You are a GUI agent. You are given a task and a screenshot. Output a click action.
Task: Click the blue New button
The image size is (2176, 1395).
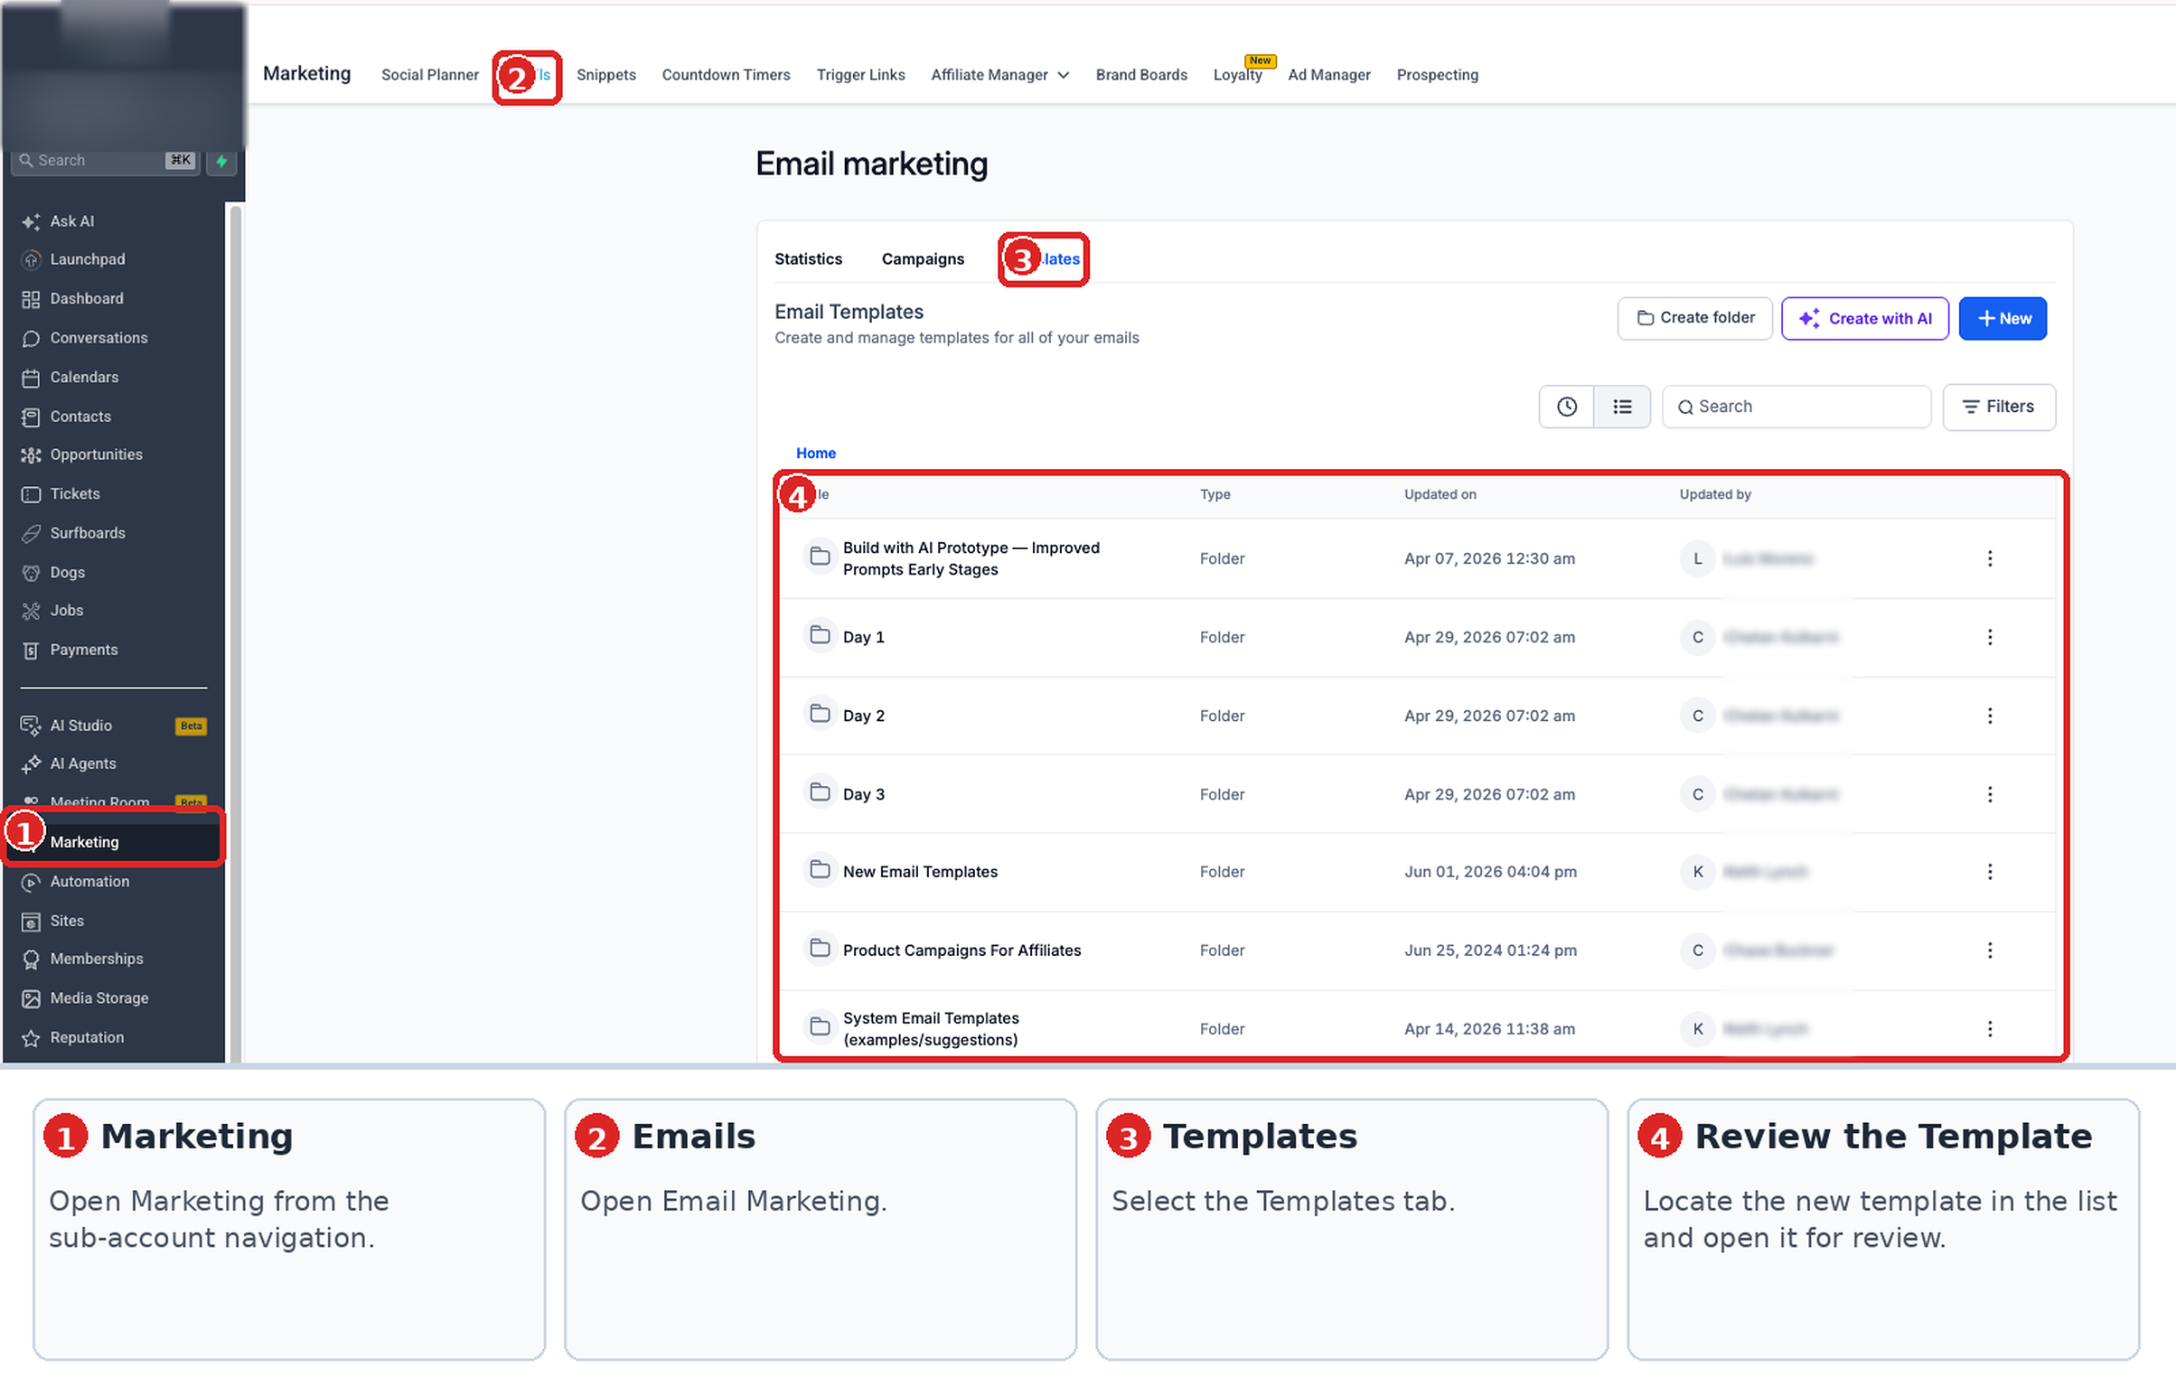[2003, 318]
